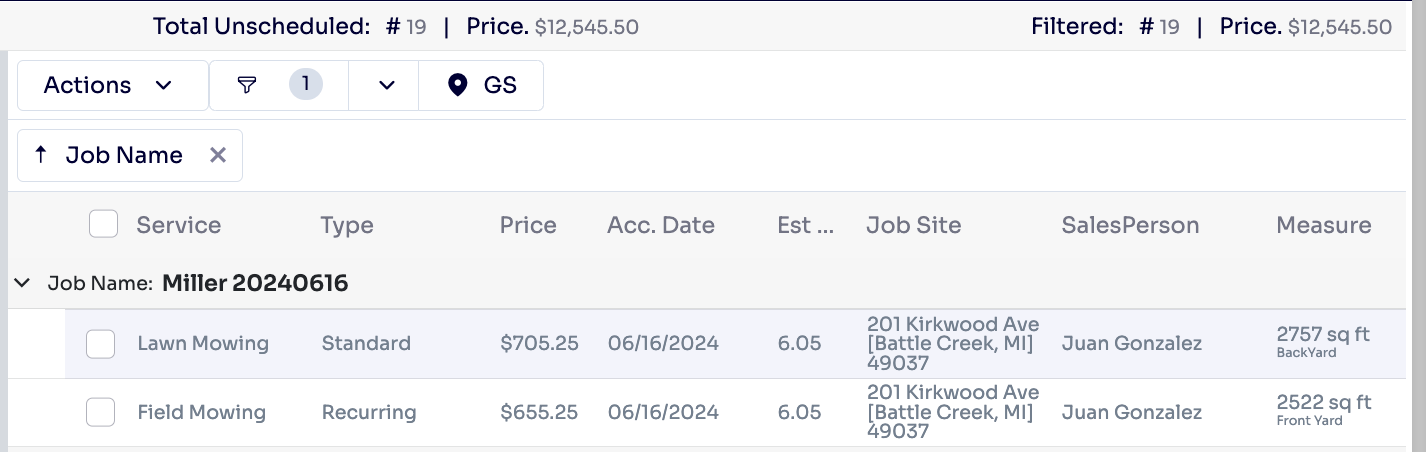Screen dimensions: 1426x452
Task: Toggle the select-all header checkbox
Action: (x=103, y=224)
